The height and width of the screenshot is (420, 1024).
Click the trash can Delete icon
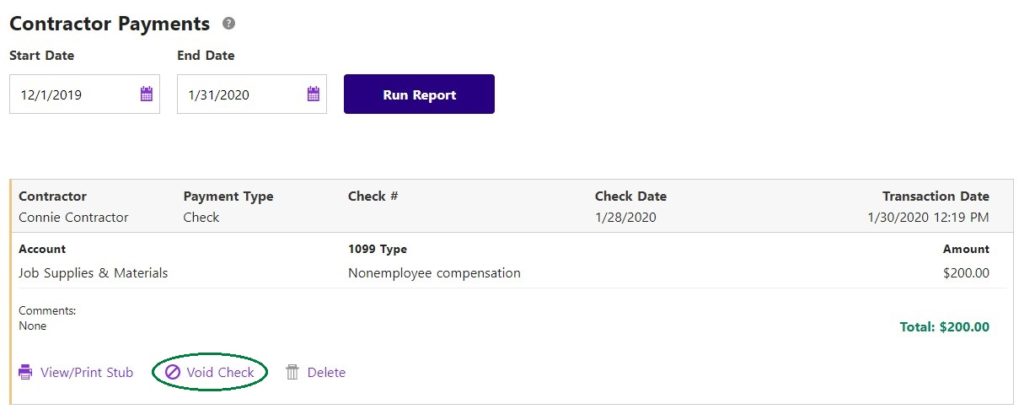(292, 372)
